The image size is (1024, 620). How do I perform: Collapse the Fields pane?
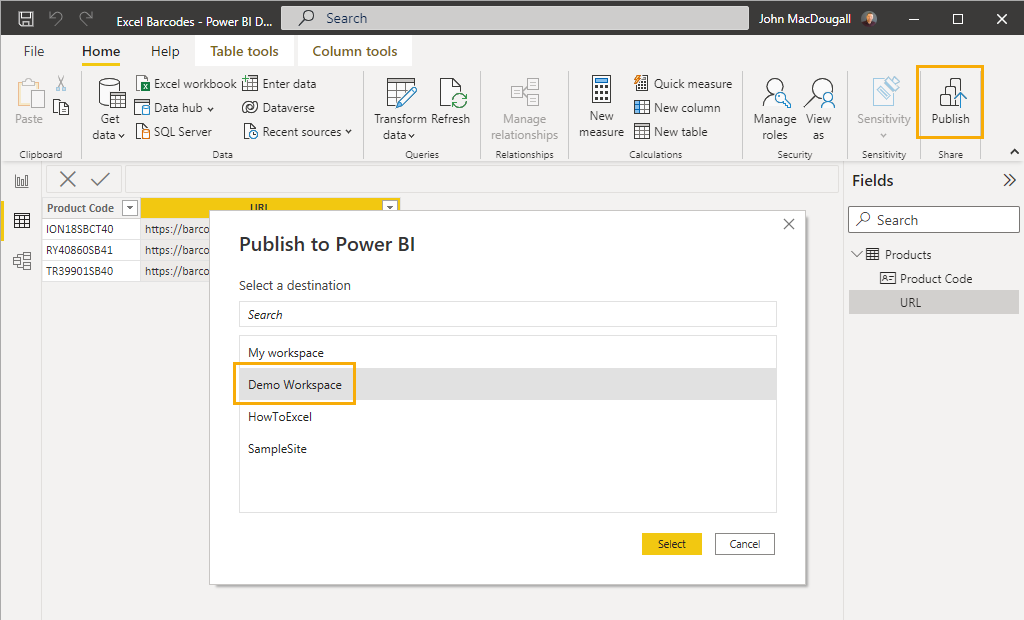click(x=1010, y=180)
